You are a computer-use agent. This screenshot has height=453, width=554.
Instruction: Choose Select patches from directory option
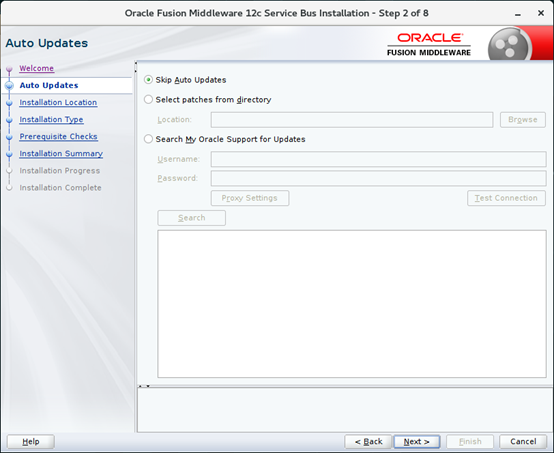point(148,100)
